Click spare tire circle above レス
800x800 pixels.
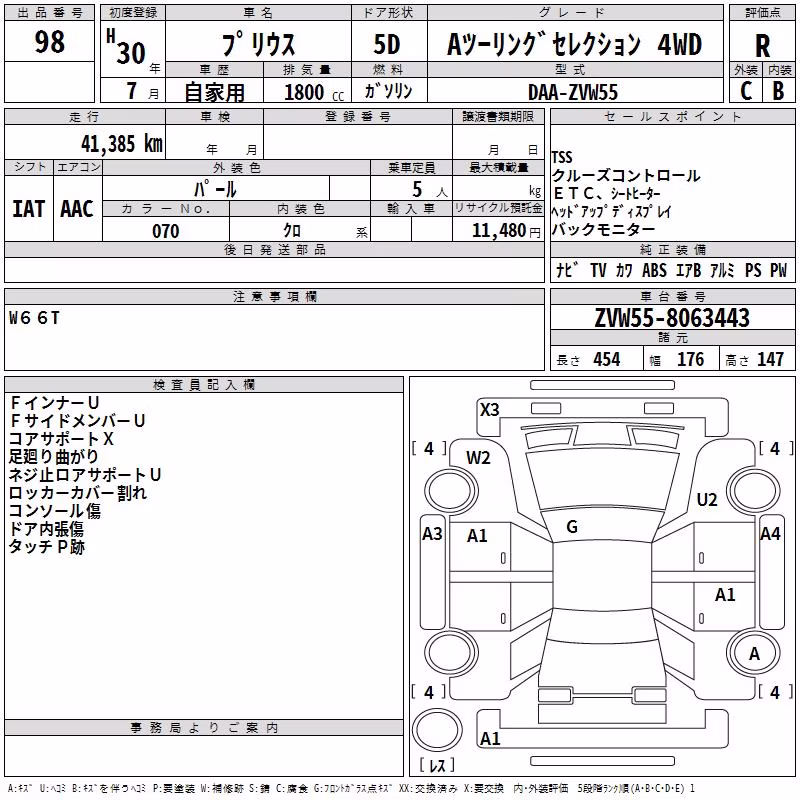click(437, 730)
